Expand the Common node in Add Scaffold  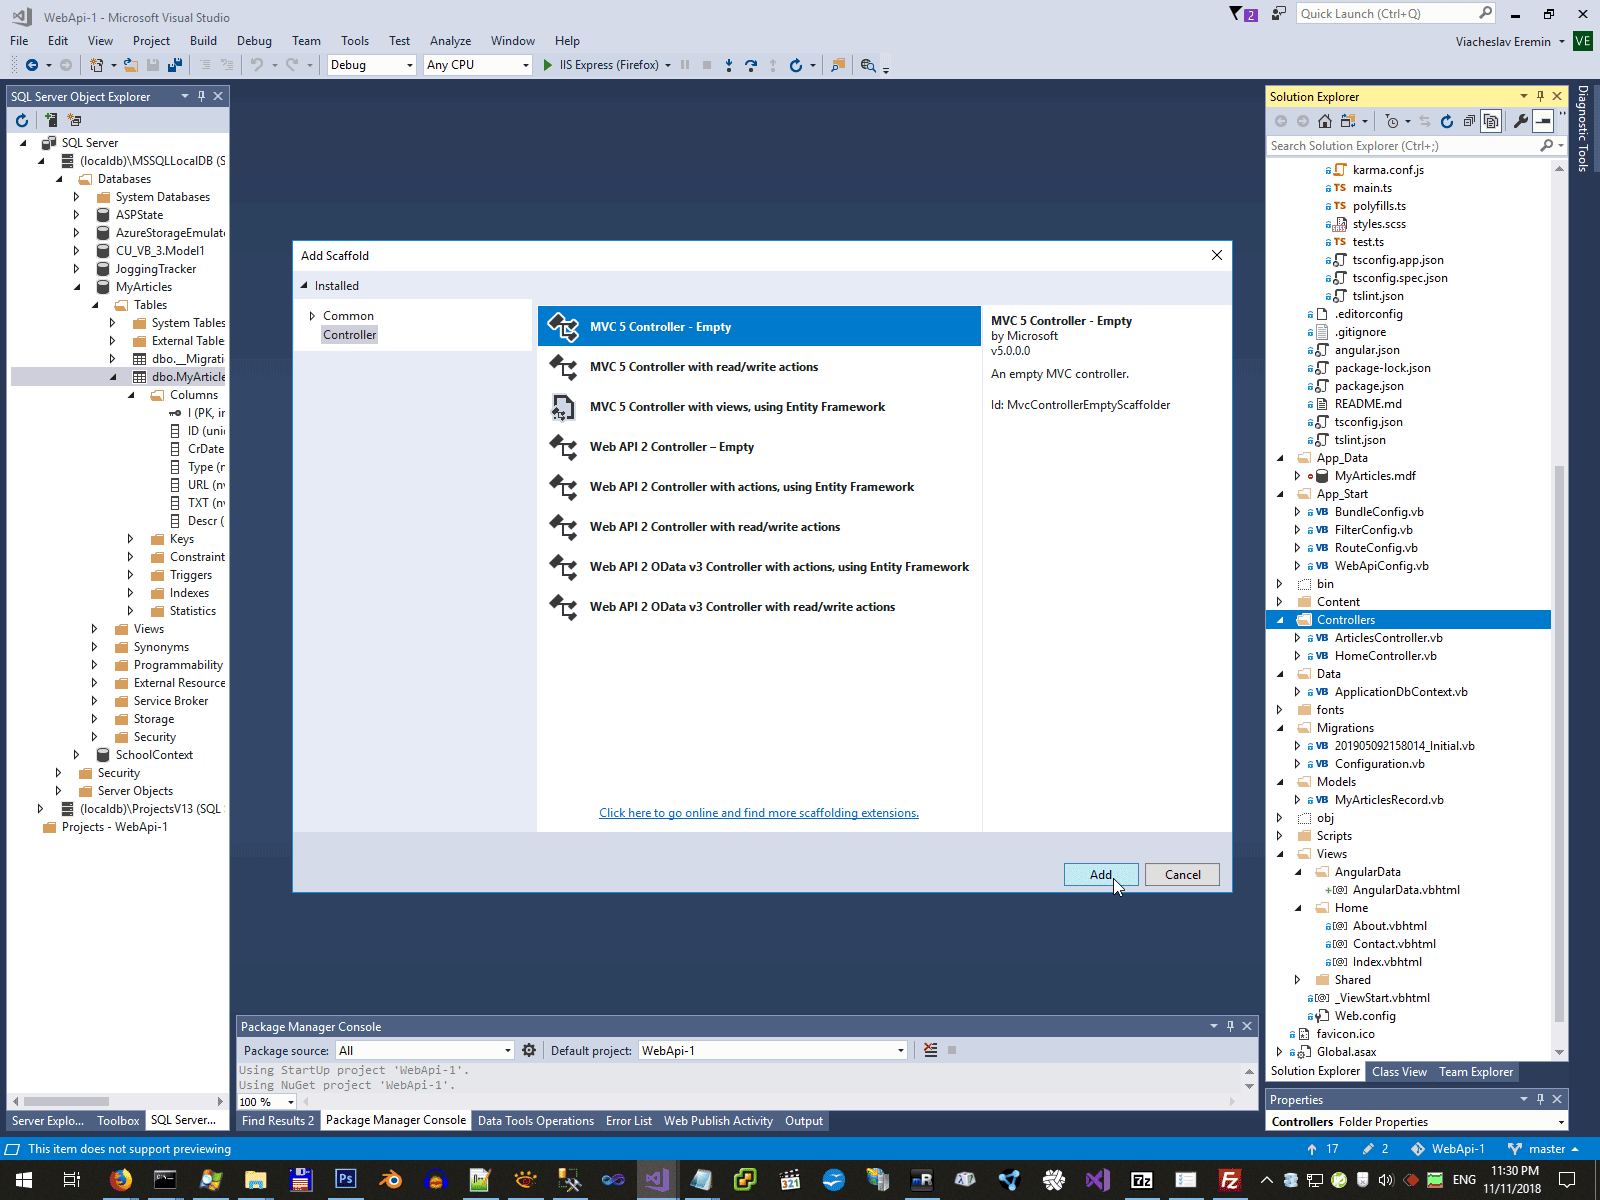312,316
